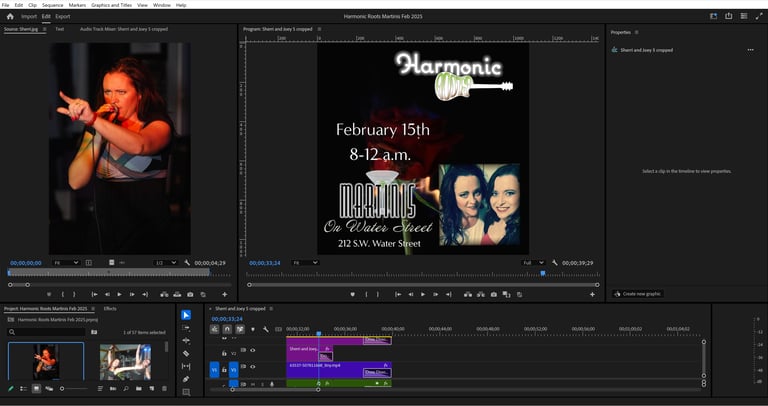The image size is (768, 406).
Task: Play the Program Monitor sequence
Action: pos(423,294)
